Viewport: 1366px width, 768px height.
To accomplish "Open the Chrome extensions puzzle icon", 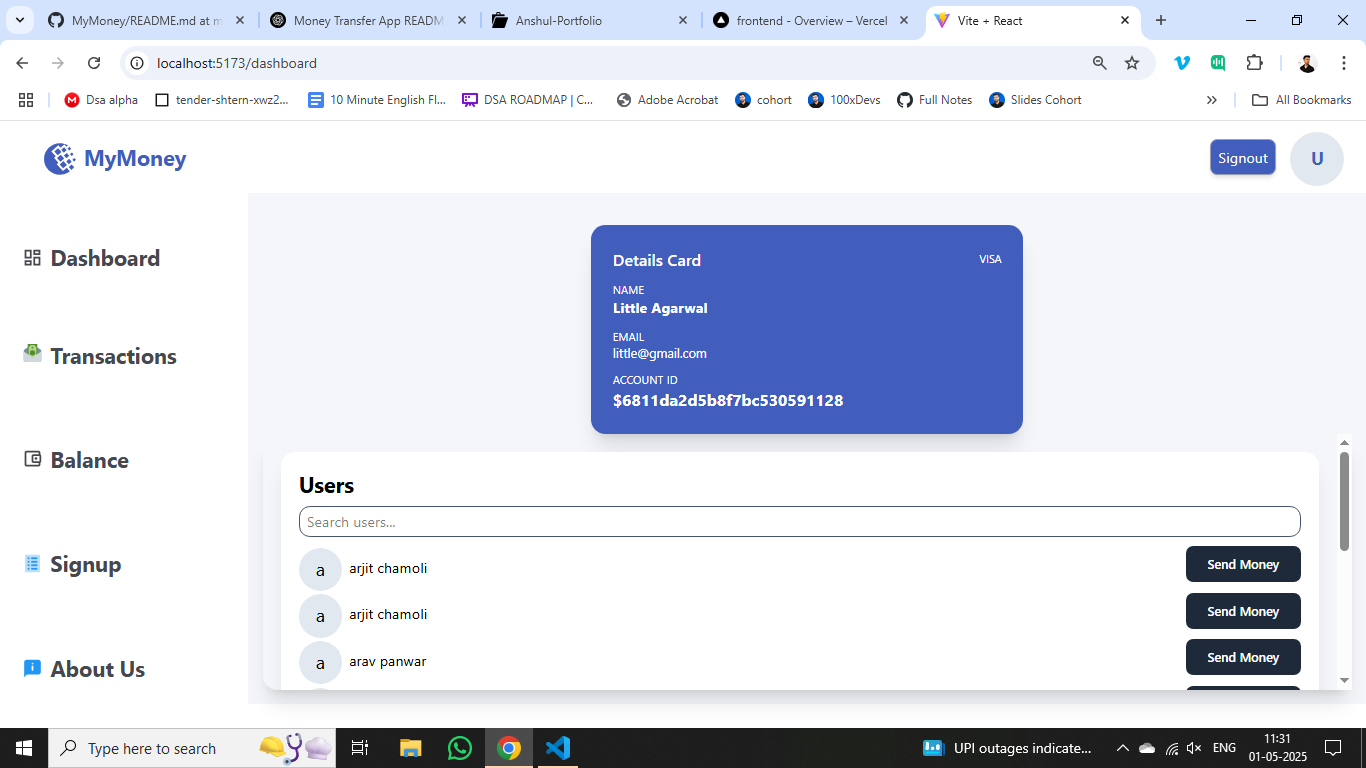I will click(x=1254, y=63).
